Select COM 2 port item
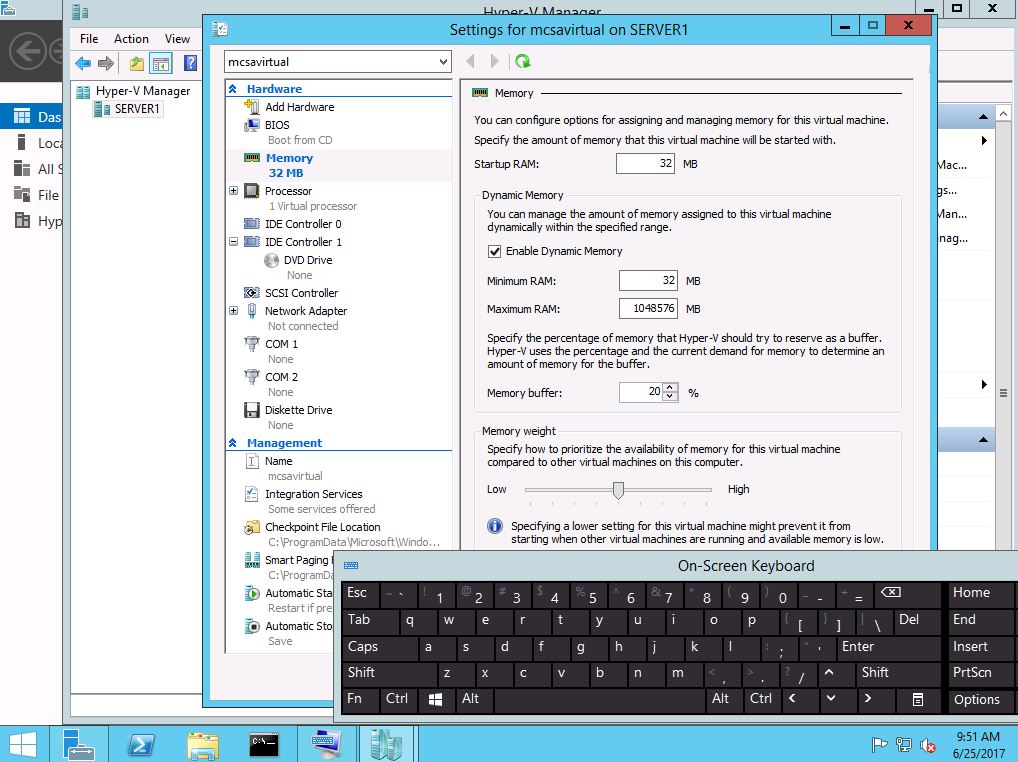Viewport: 1018px width, 762px height. (x=281, y=378)
